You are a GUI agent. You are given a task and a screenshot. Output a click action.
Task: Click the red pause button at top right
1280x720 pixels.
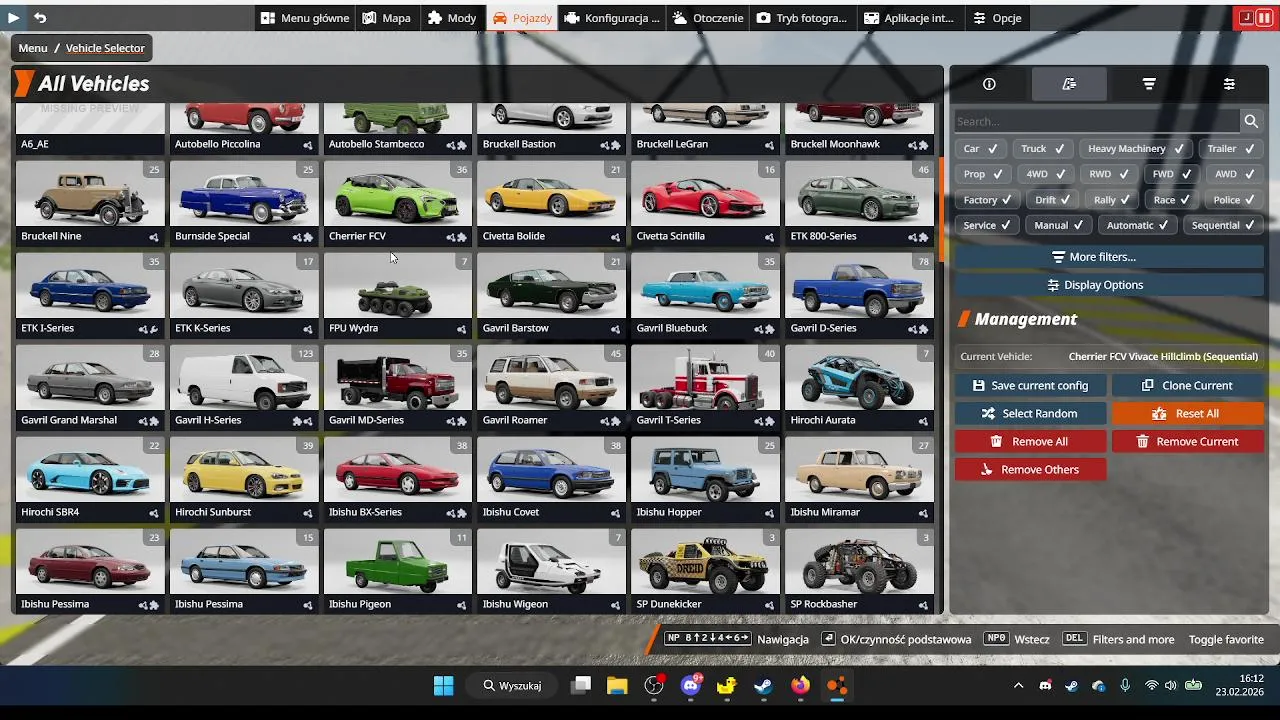(1265, 18)
